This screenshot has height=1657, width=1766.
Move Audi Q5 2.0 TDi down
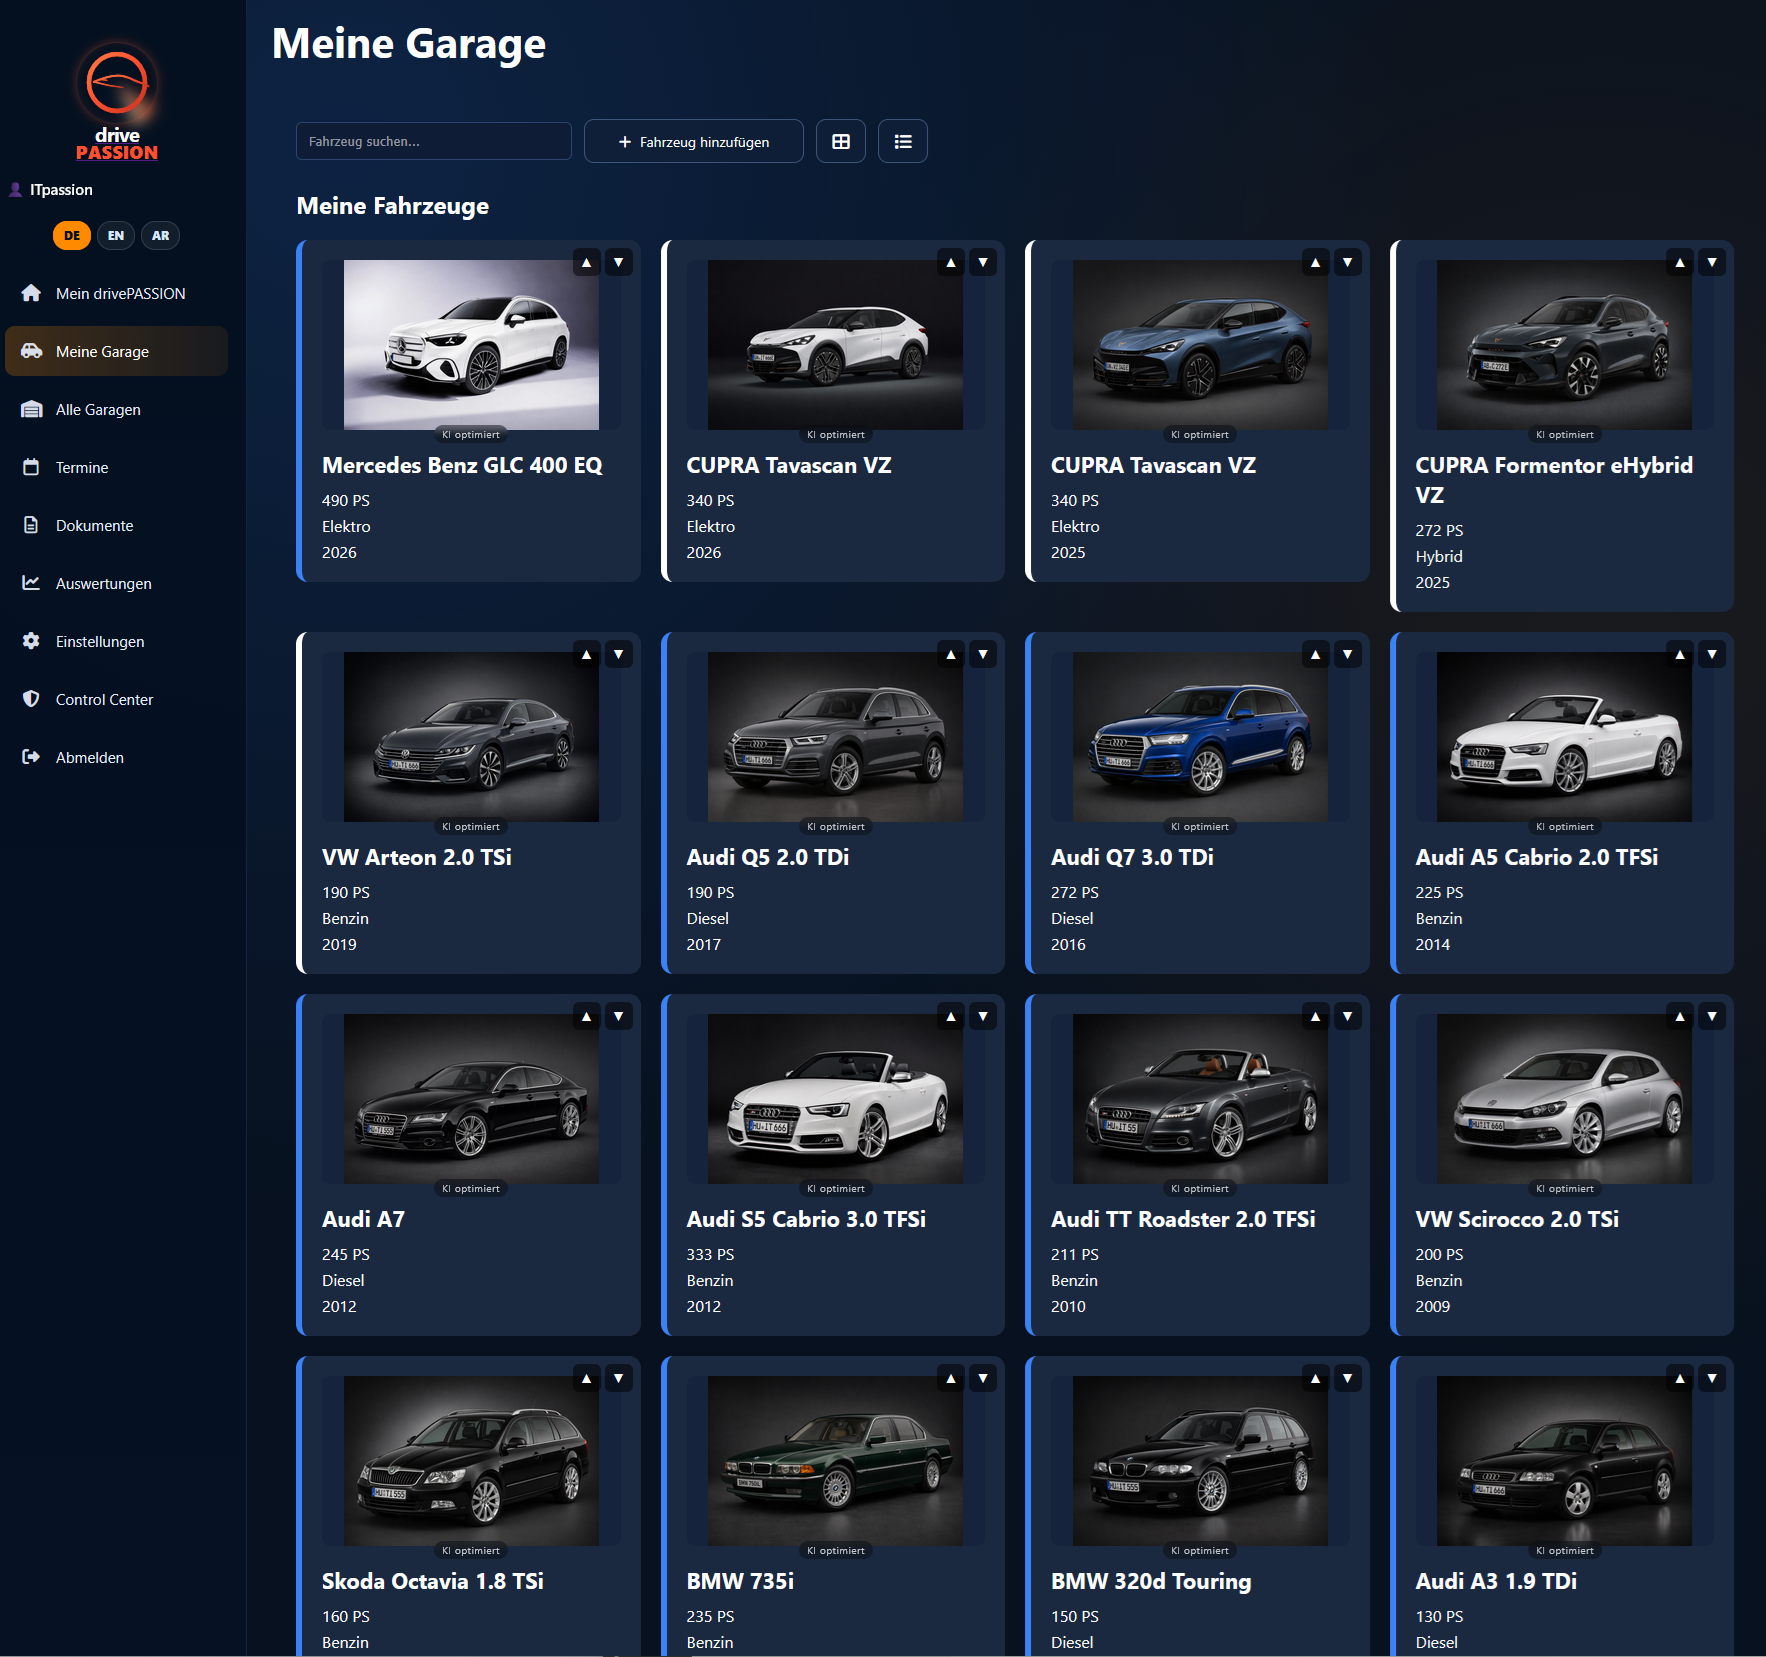[983, 654]
